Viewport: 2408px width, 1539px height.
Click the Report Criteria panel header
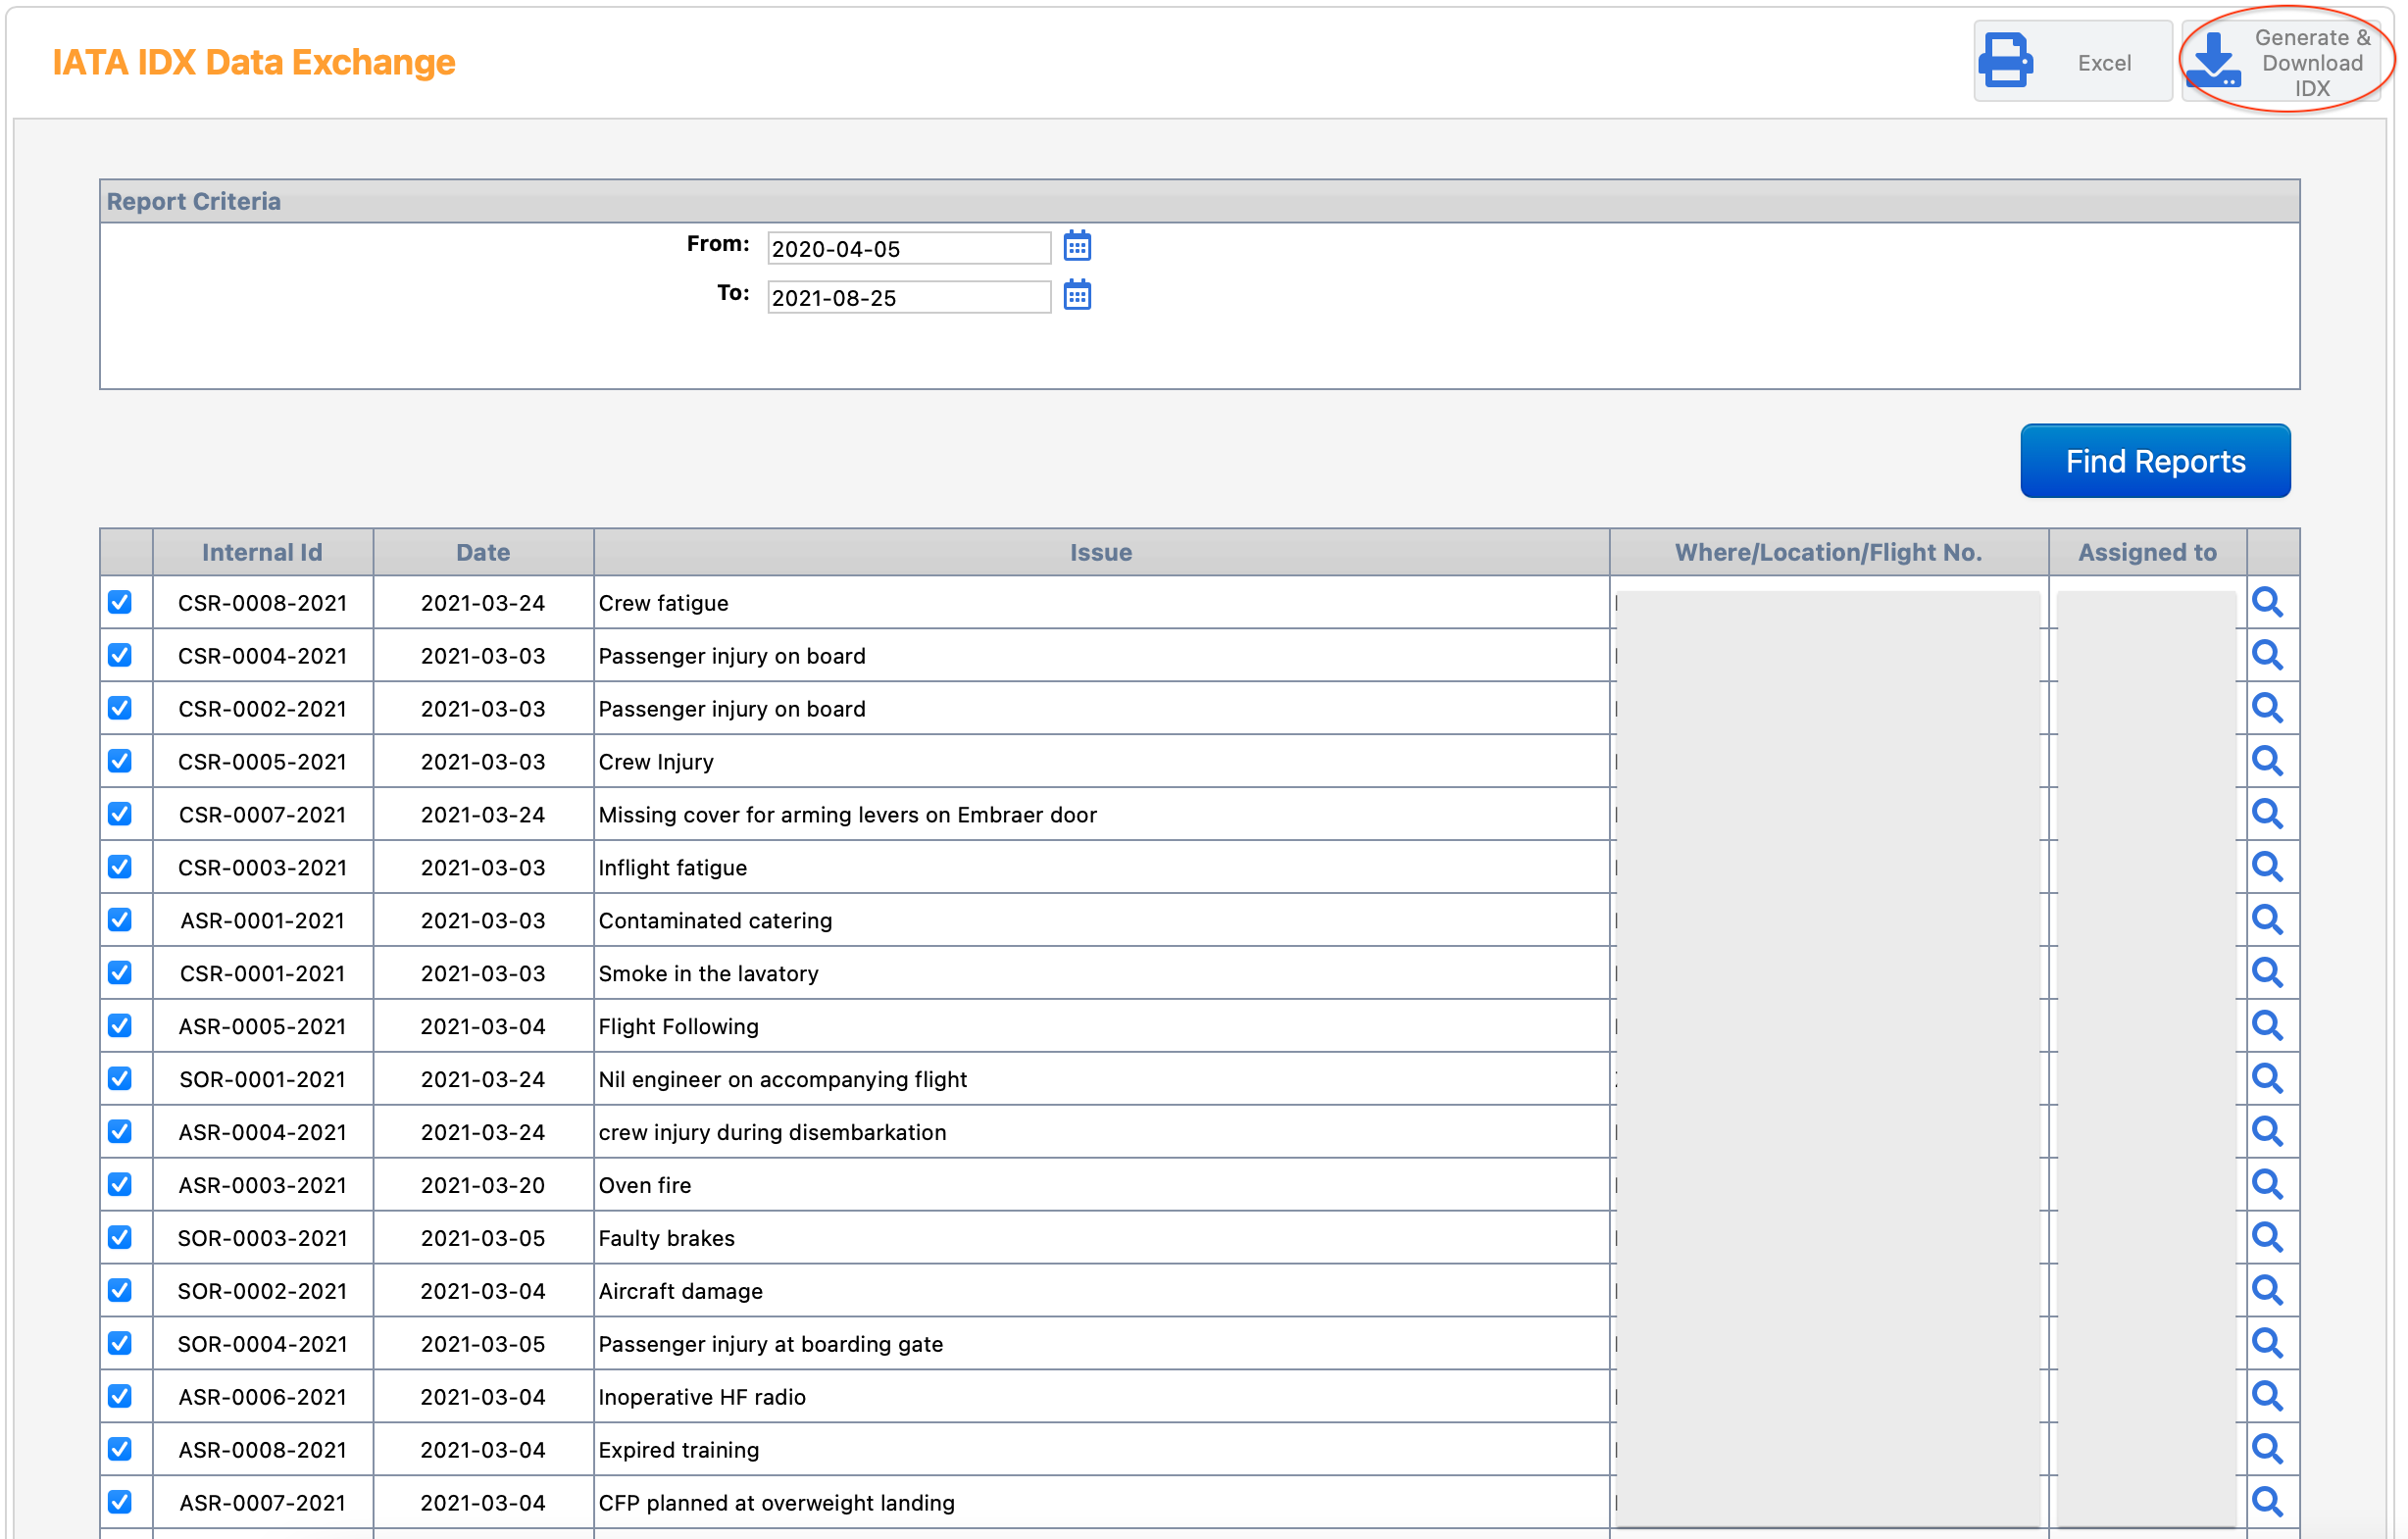[x=1199, y=201]
